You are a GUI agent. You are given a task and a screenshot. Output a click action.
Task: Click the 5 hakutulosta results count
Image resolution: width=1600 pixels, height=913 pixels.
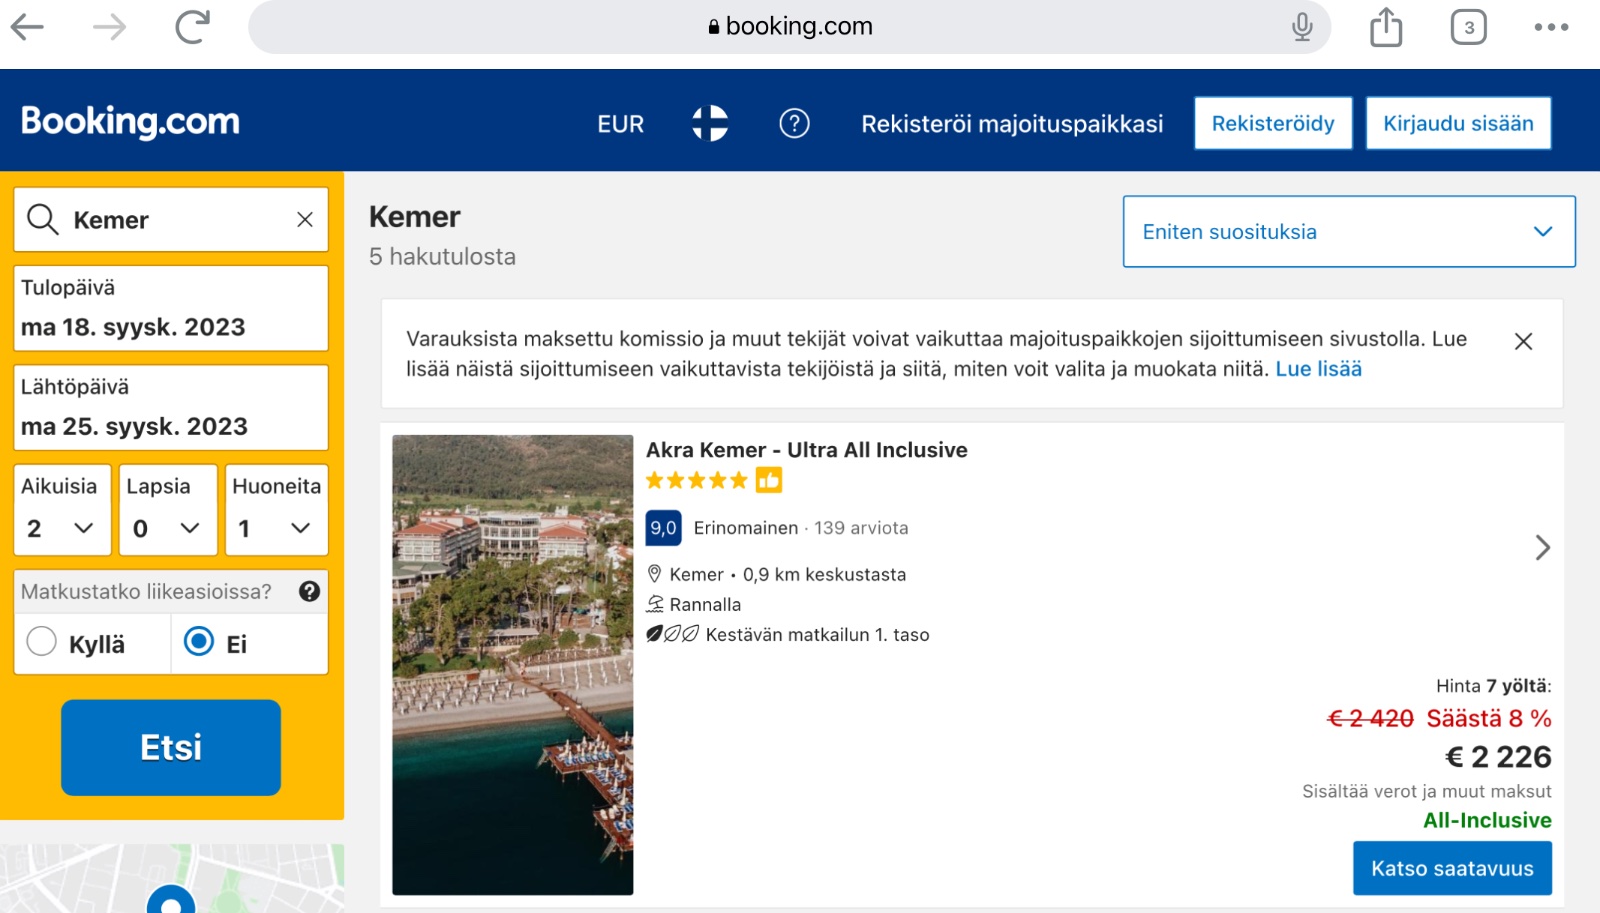click(x=442, y=257)
